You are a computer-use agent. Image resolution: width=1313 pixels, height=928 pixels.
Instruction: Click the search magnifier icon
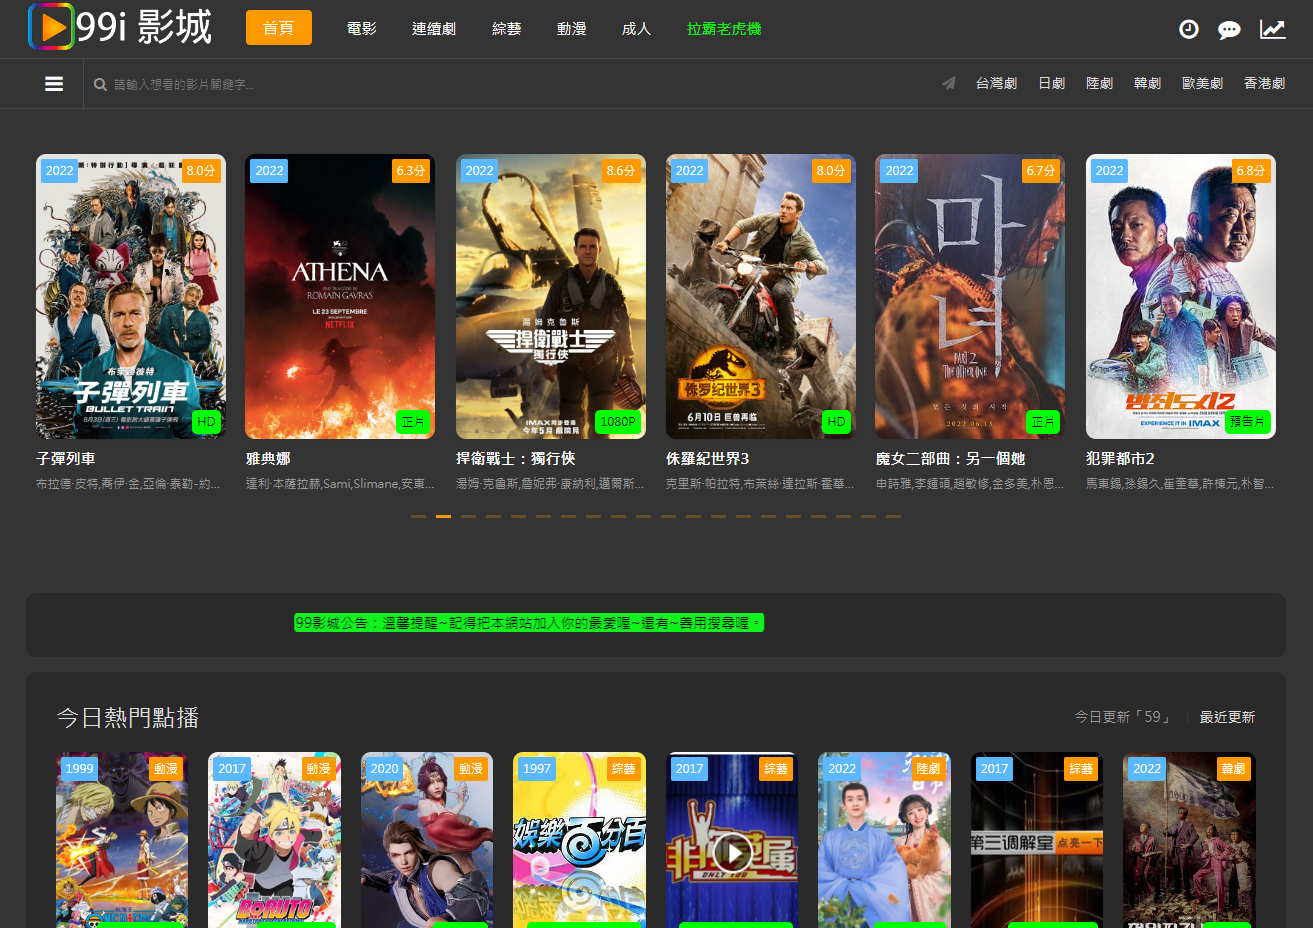[x=100, y=85]
